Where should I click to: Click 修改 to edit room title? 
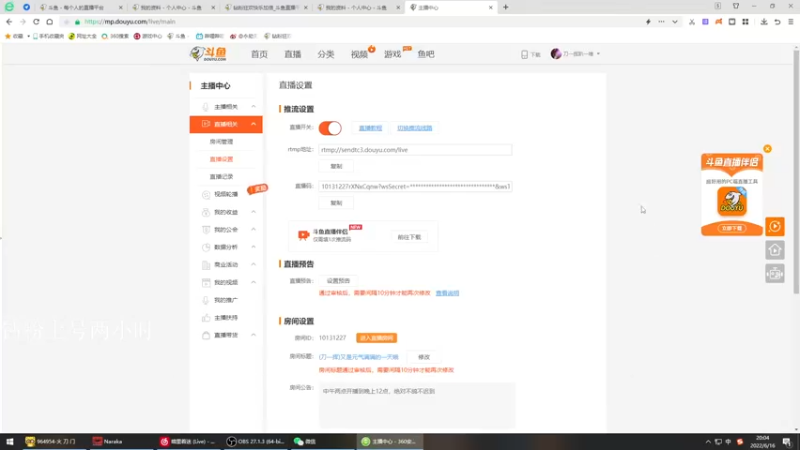[423, 357]
